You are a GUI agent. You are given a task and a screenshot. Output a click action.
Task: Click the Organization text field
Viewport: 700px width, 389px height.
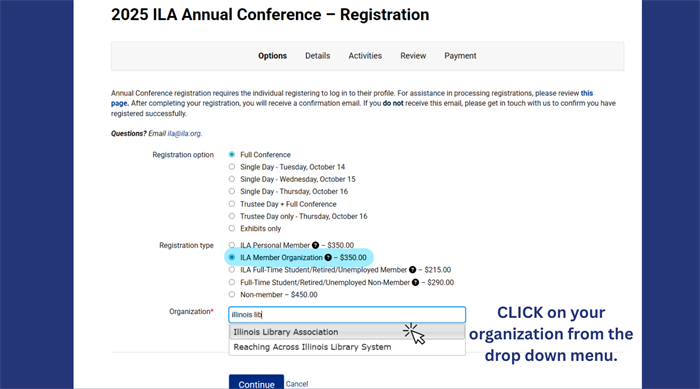[x=347, y=314]
